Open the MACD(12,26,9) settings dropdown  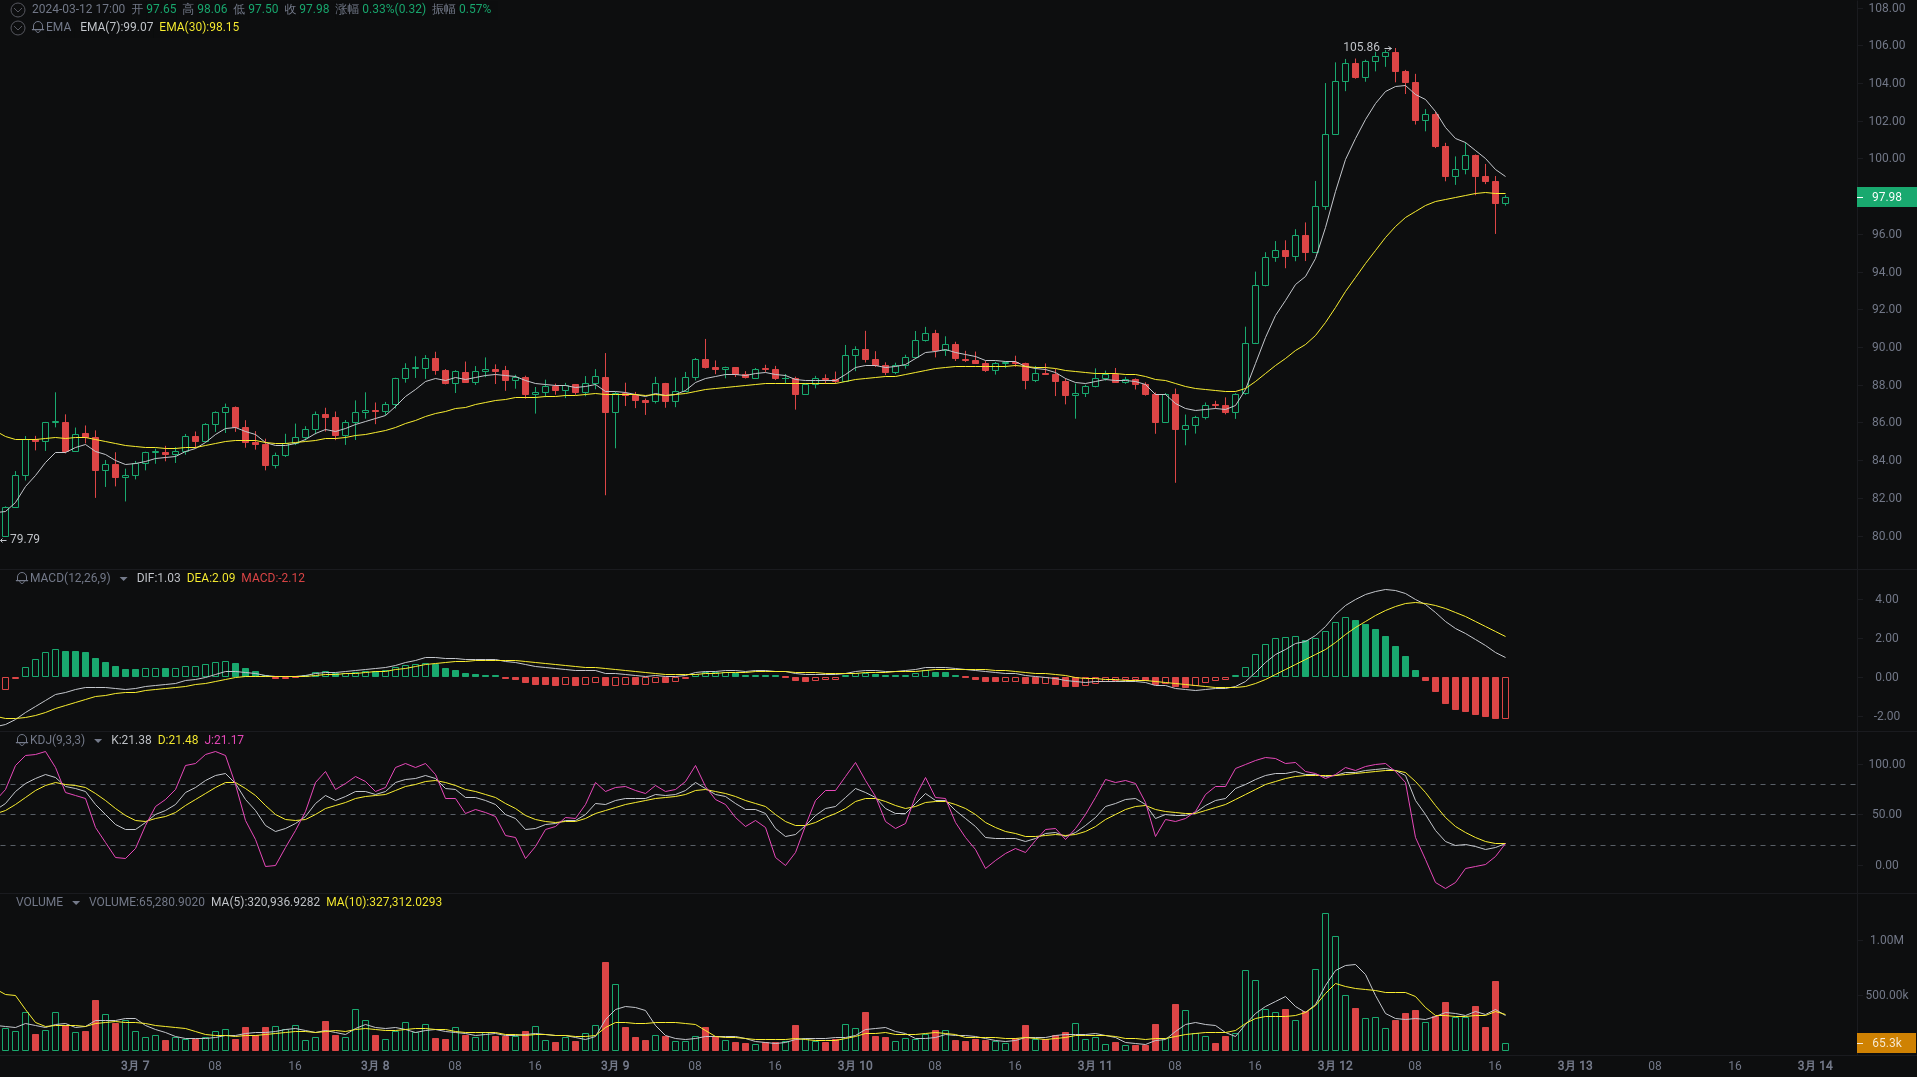tap(122, 577)
